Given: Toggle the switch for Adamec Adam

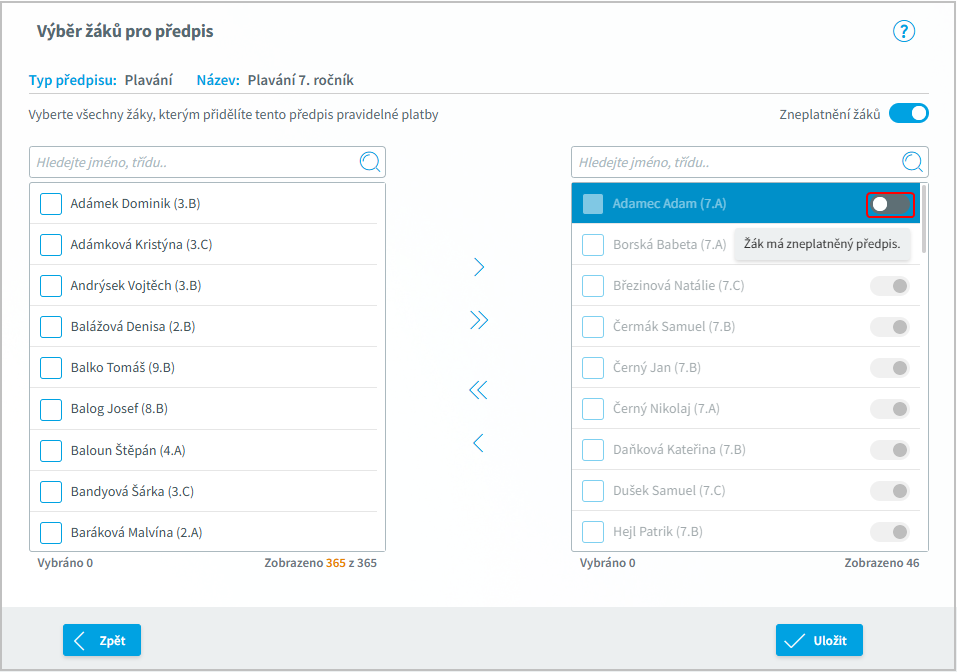Looking at the screenshot, I should 890,204.
